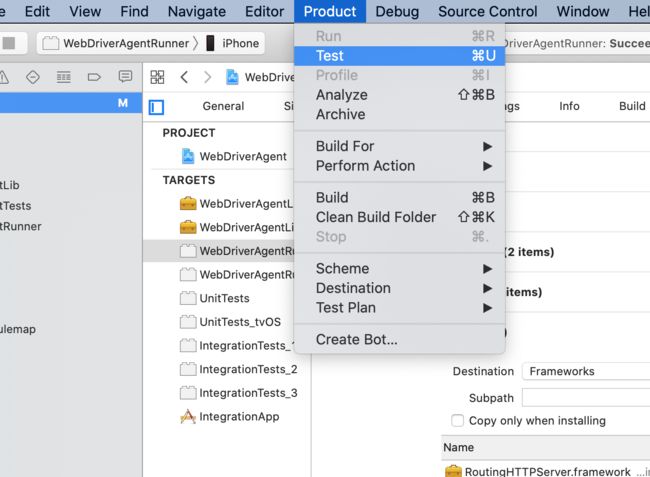Expand the Scheme submenu
650x477 pixels.
[x=400, y=269]
